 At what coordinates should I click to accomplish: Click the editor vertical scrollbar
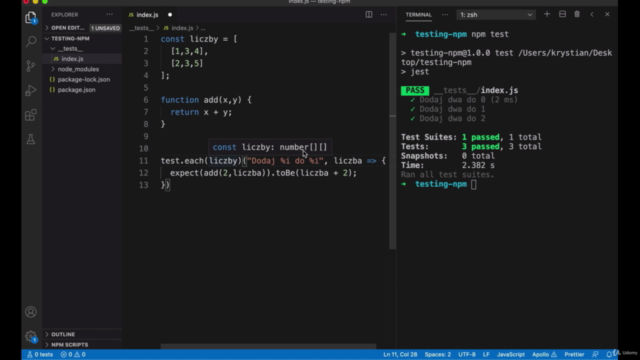tap(392, 141)
